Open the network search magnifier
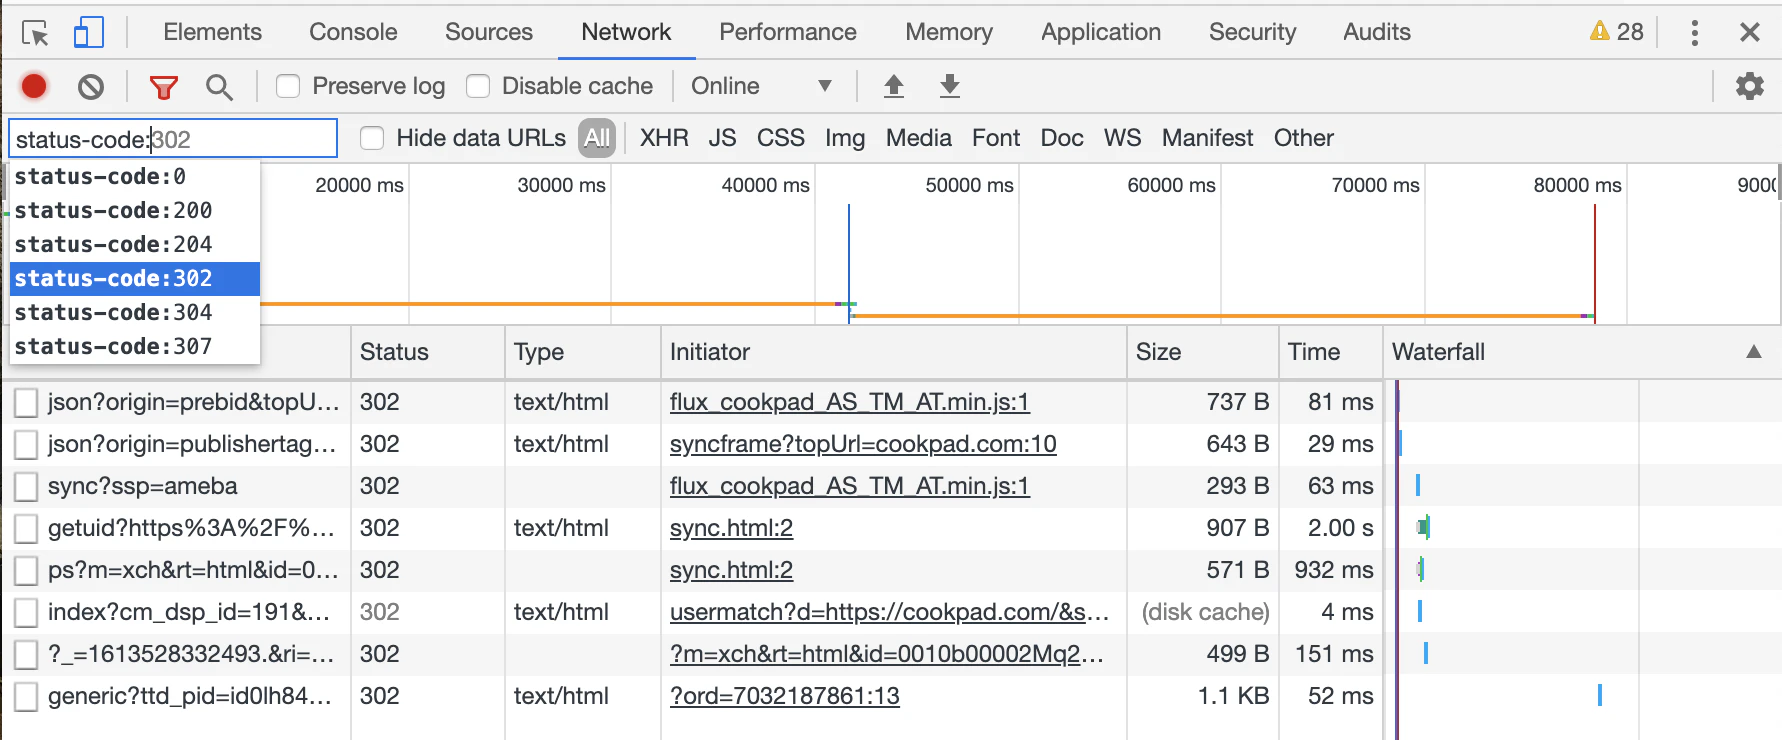The image size is (1782, 740). (x=219, y=87)
